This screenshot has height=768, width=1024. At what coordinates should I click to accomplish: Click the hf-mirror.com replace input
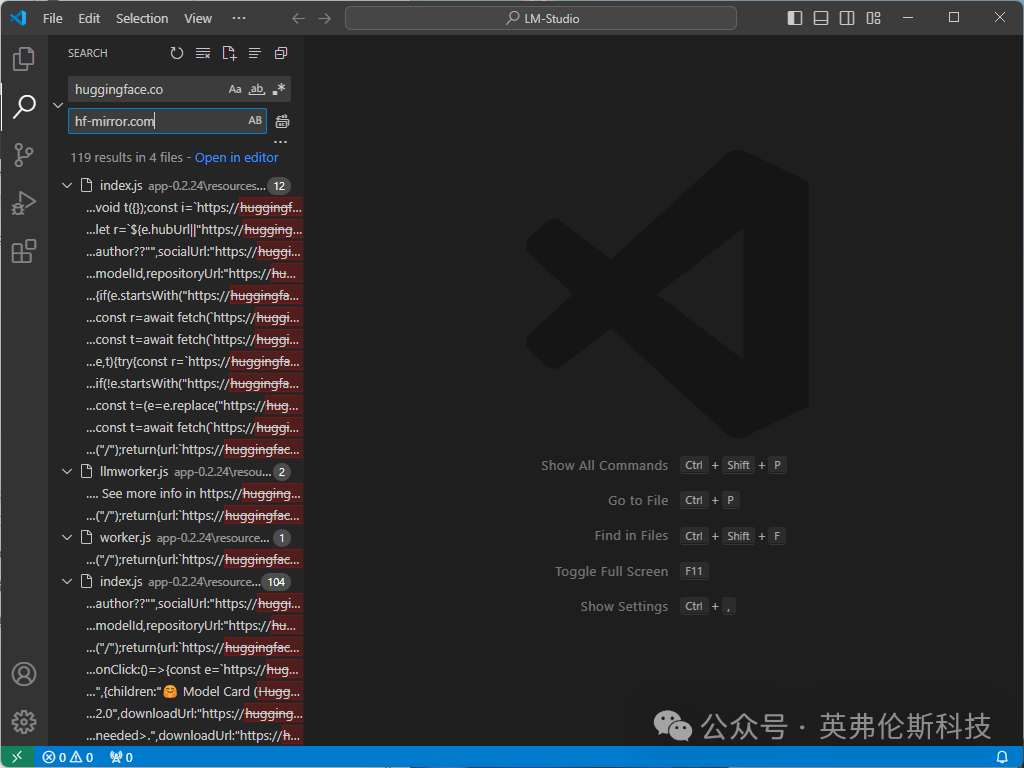(x=157, y=121)
